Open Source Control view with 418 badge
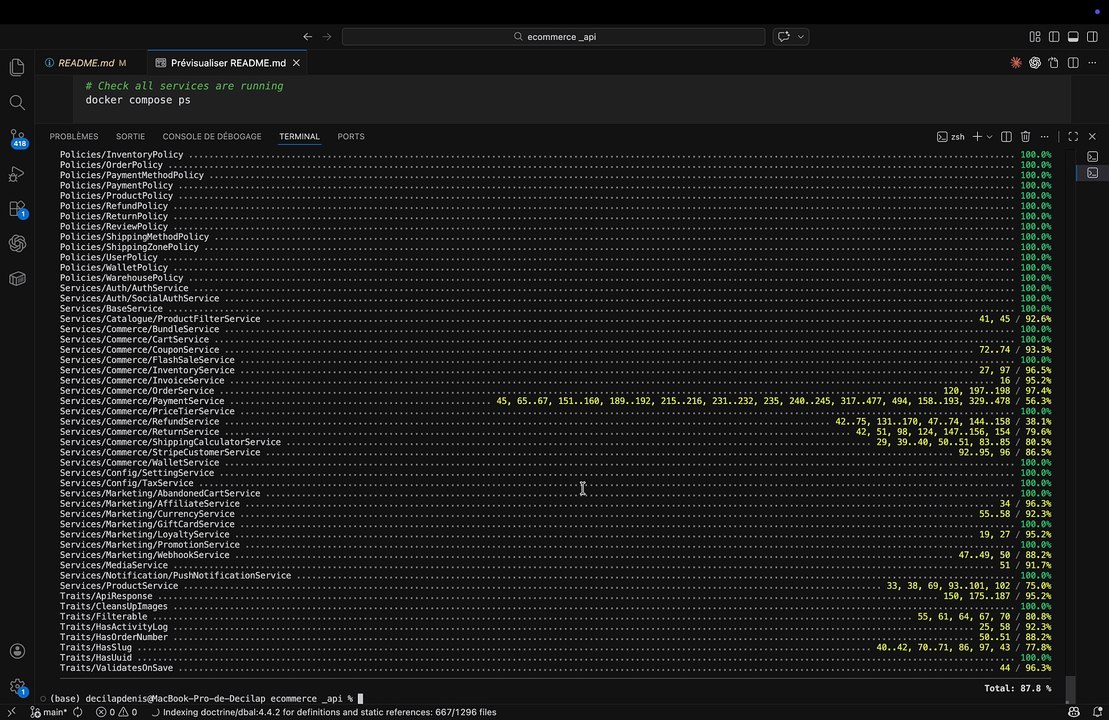1109x720 pixels. click(x=18, y=138)
